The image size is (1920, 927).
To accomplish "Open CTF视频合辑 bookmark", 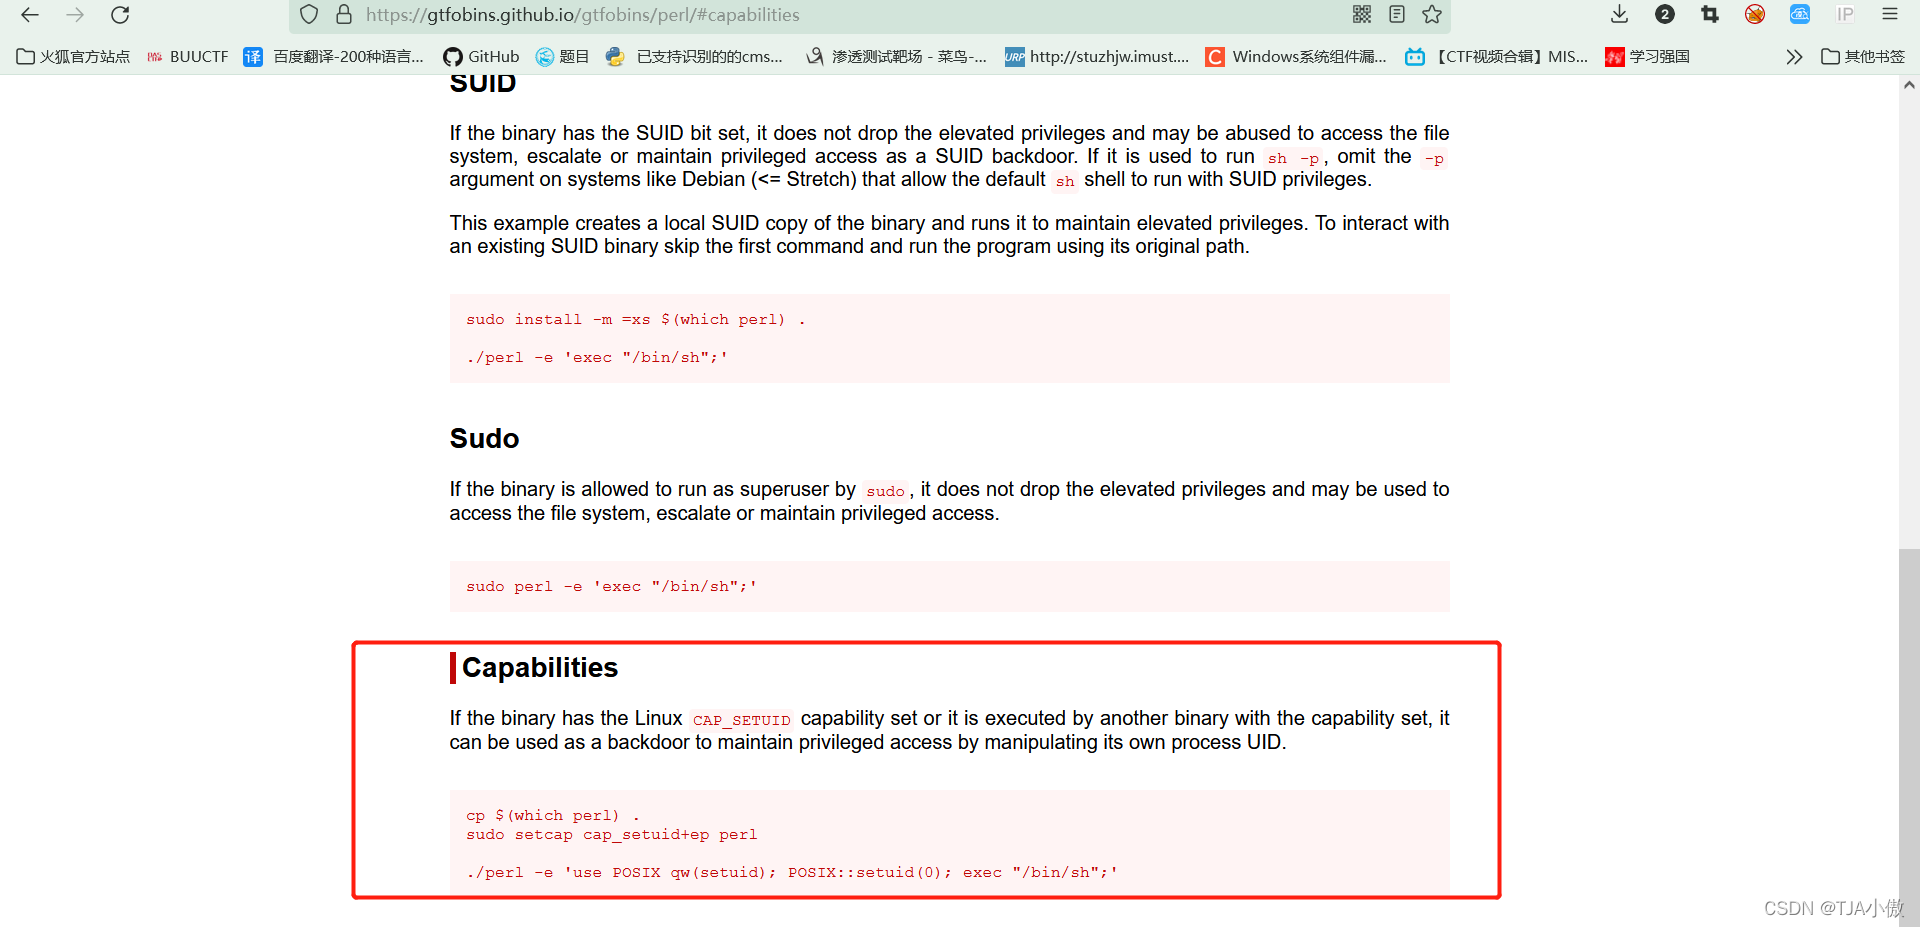I will click(x=1496, y=57).
